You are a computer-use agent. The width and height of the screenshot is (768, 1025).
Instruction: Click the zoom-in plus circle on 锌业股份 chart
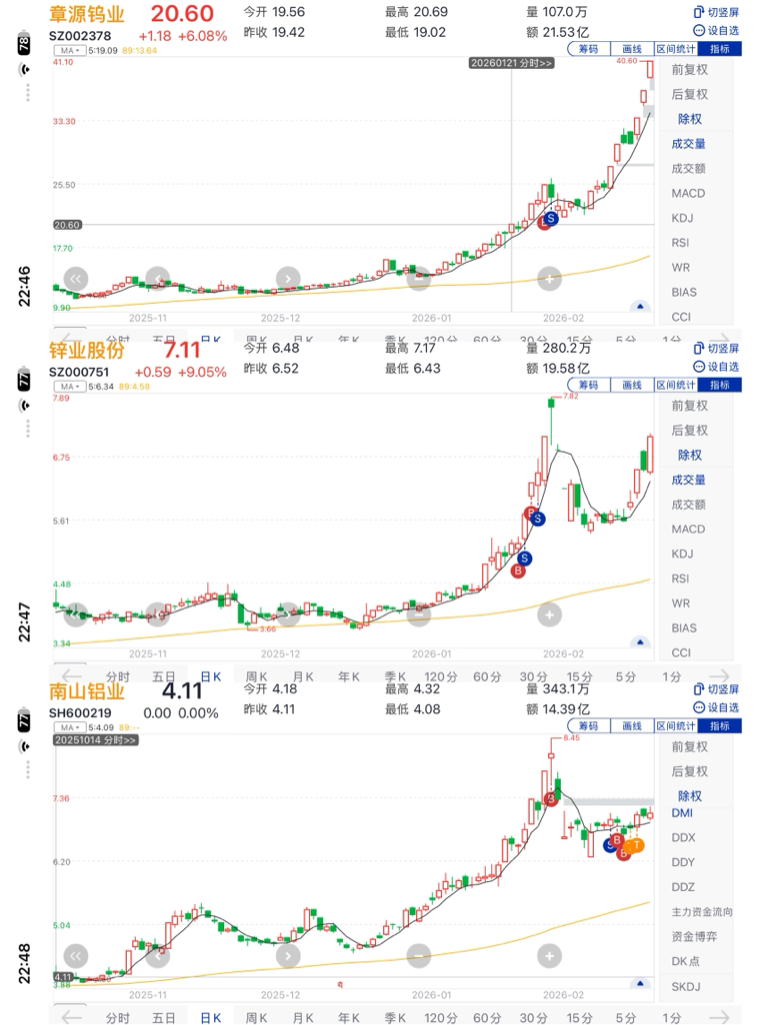click(x=550, y=614)
